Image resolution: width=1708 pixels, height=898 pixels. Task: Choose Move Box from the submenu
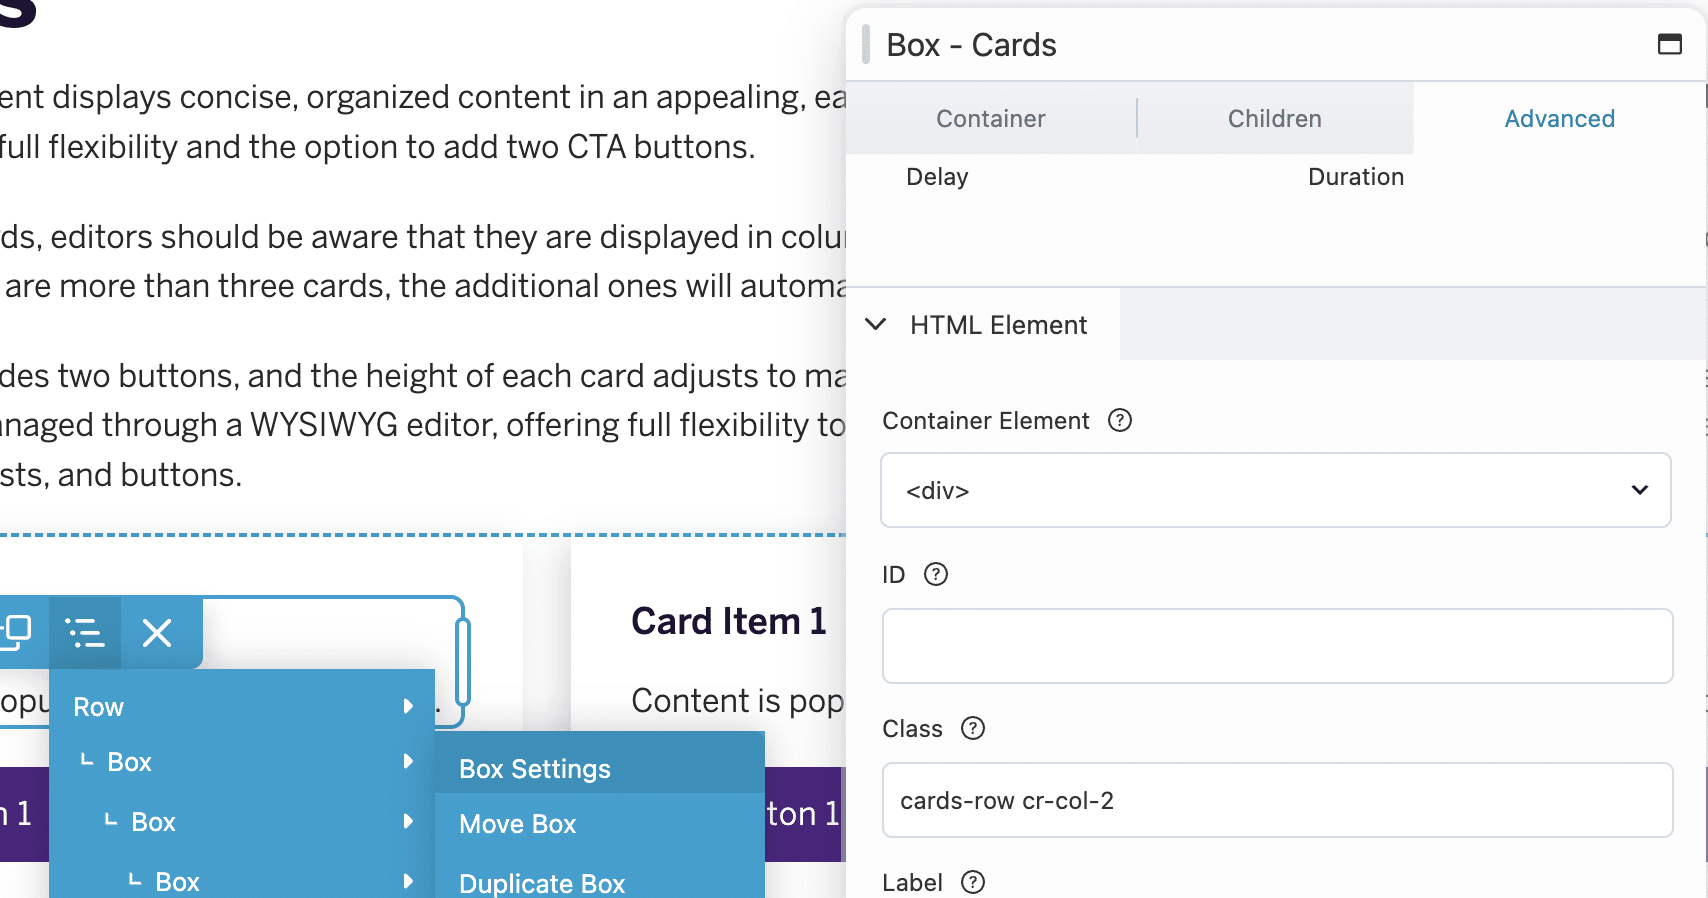tap(518, 824)
